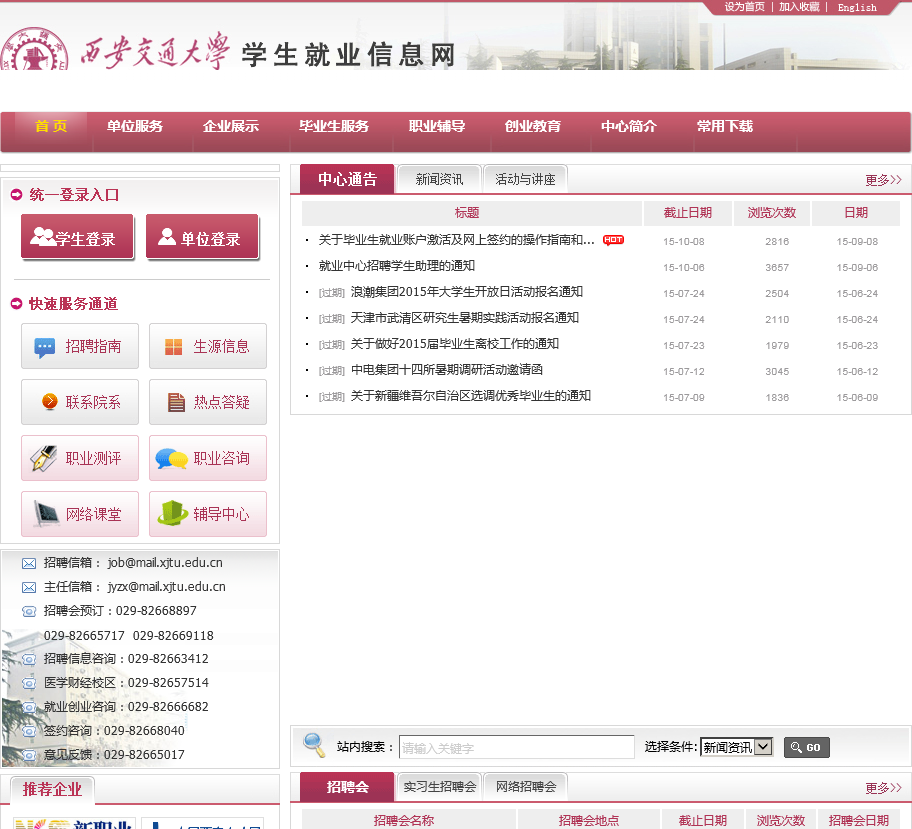
Task: Open 就业中心招聘学生助理的通知 notice link
Action: click(x=396, y=266)
